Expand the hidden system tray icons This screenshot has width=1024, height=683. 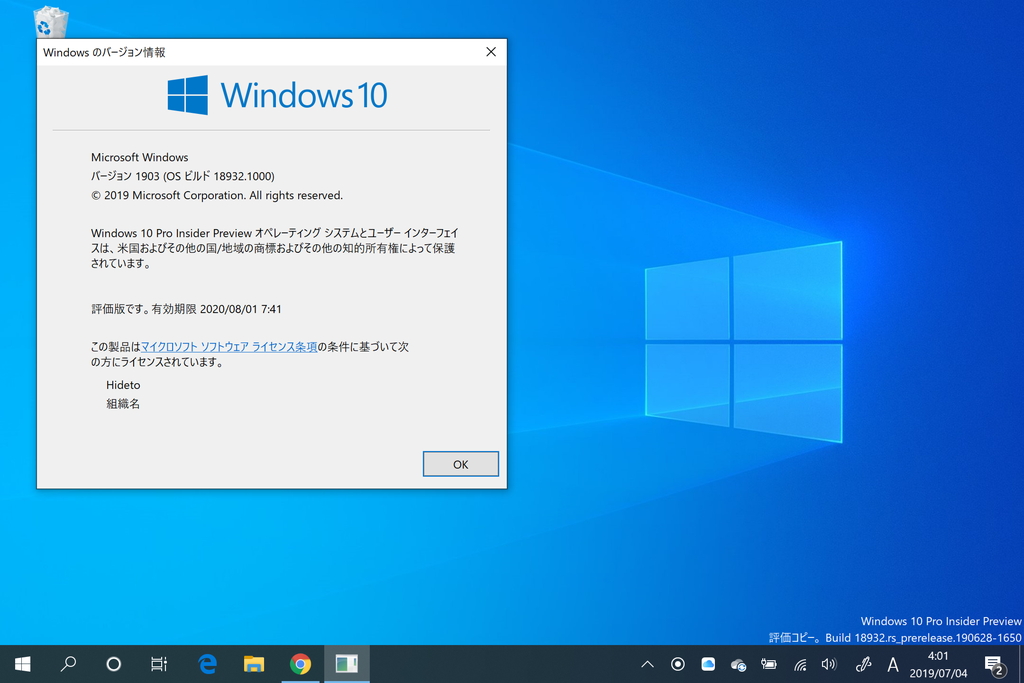647,664
